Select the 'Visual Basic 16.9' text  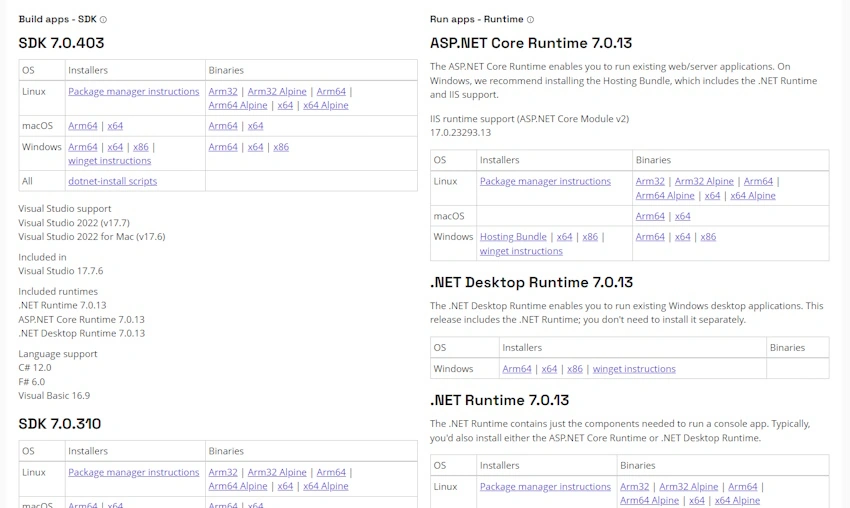54,396
